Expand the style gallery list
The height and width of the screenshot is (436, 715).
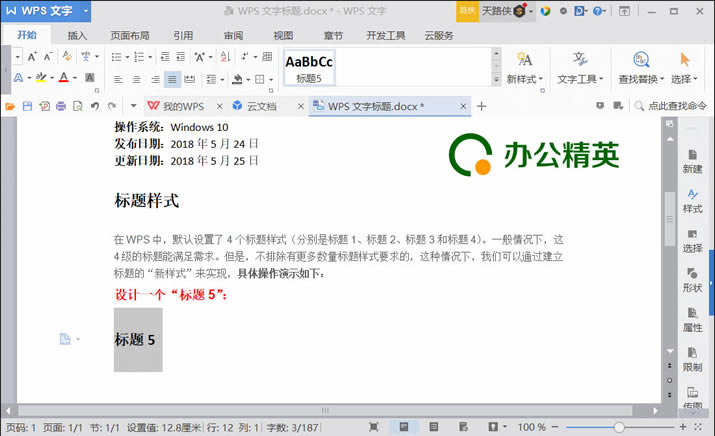pyautogui.click(x=496, y=79)
